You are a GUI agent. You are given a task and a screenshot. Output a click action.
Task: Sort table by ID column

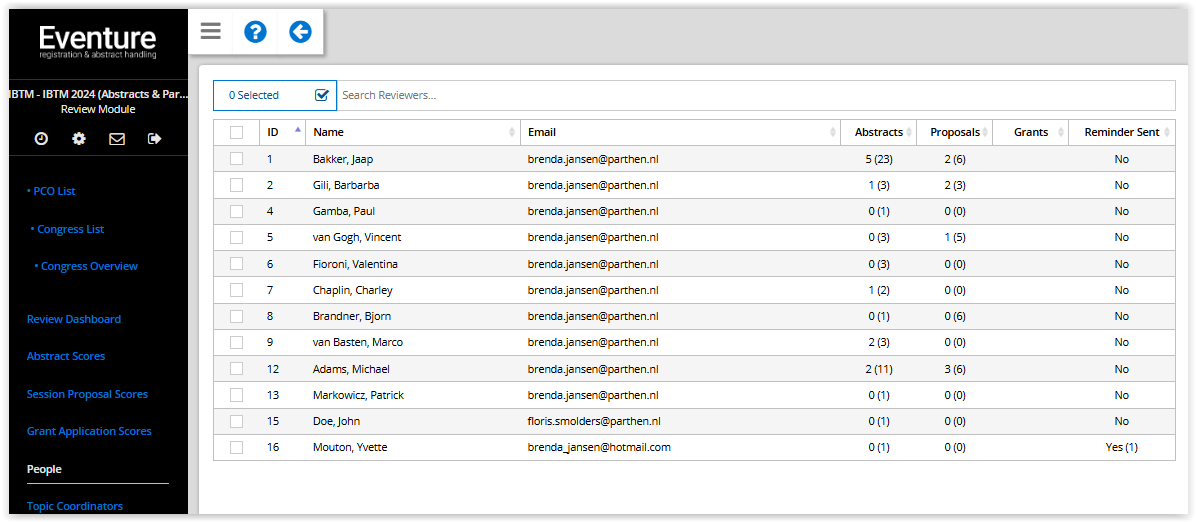click(x=282, y=132)
